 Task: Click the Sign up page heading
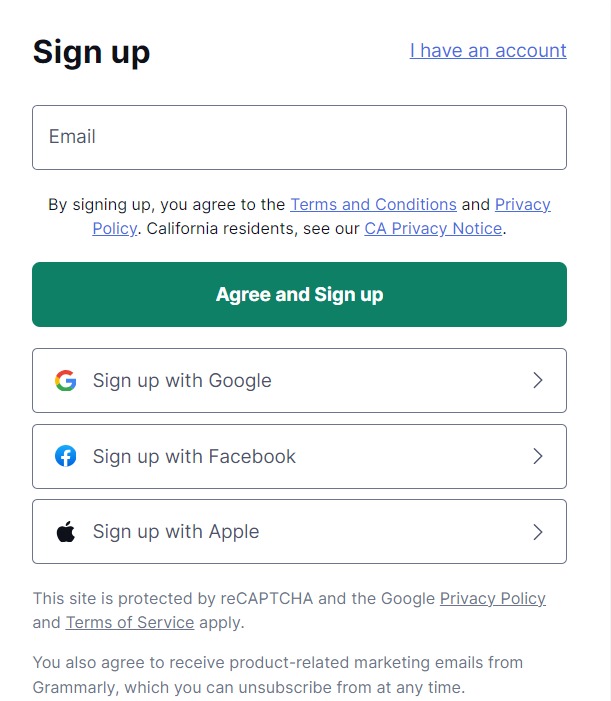pyautogui.click(x=91, y=52)
